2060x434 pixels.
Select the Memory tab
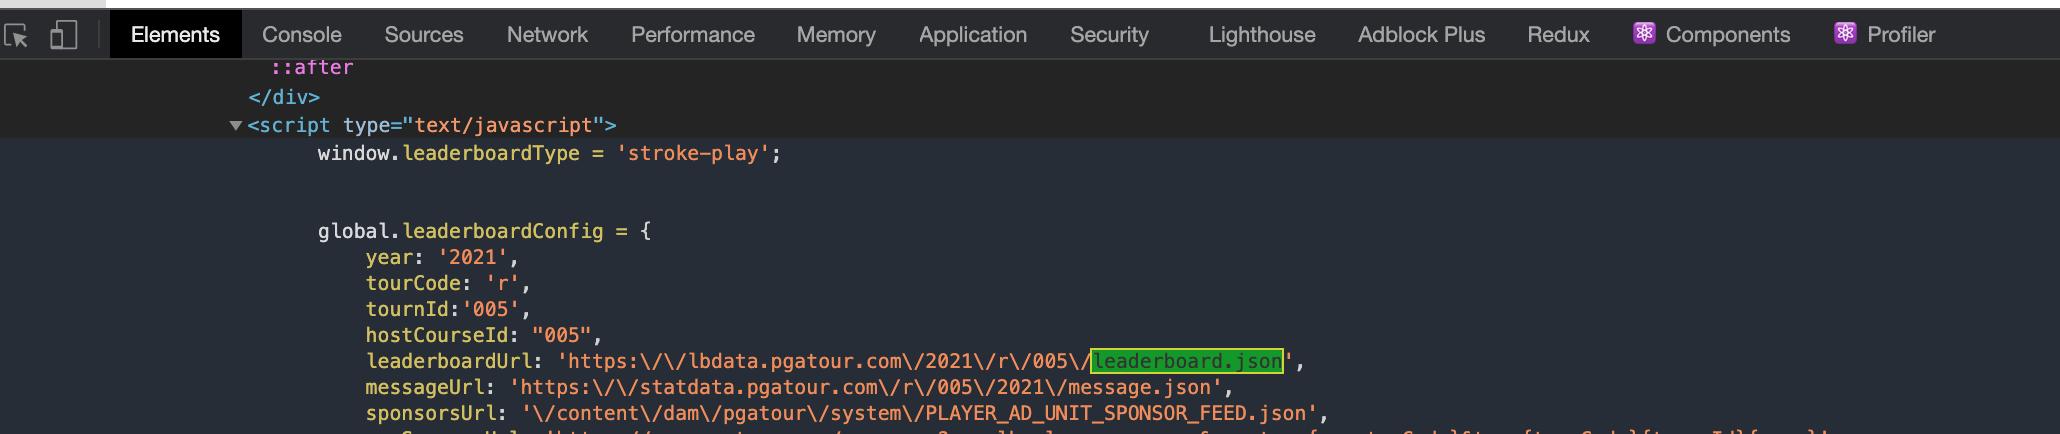[x=835, y=35]
